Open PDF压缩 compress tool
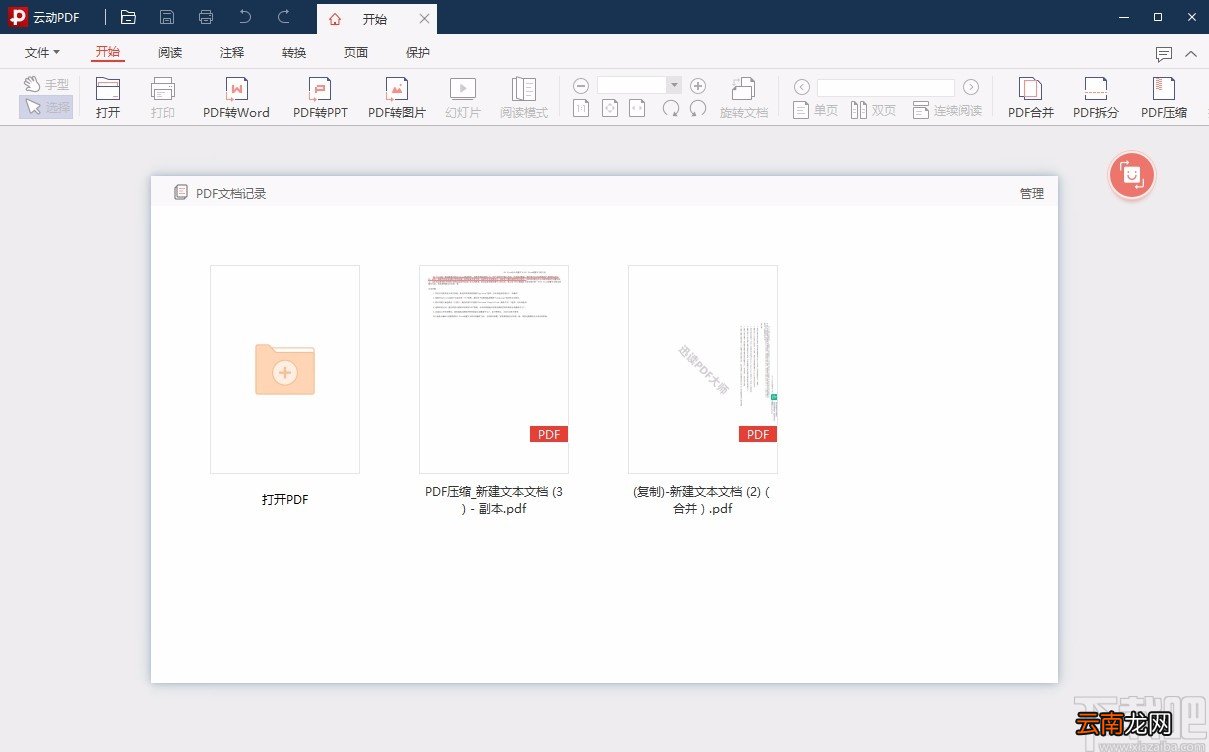 [1164, 98]
